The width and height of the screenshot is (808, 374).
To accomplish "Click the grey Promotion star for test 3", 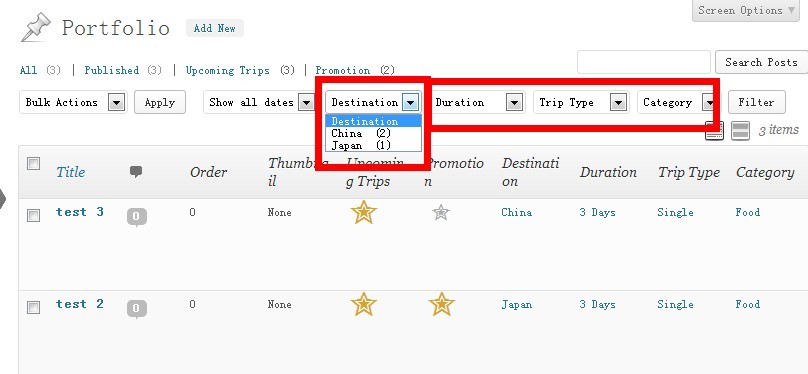I will tap(441, 212).
